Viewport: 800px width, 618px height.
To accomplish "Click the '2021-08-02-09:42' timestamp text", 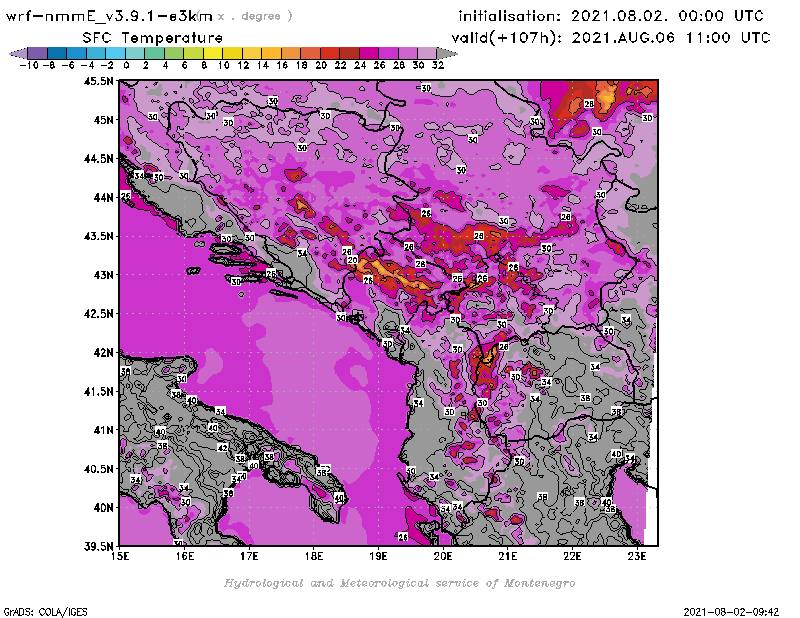I will 731,612.
